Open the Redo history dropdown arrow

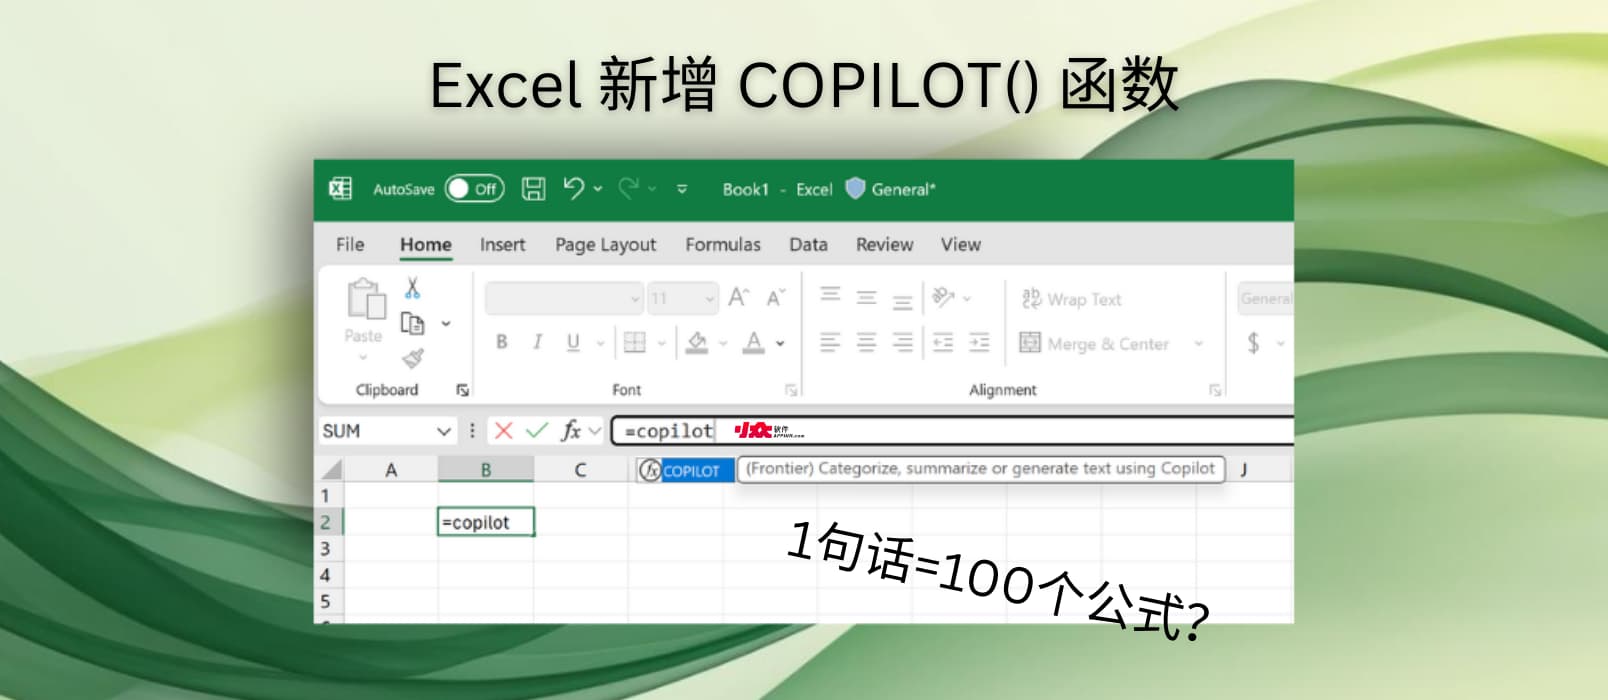pos(652,188)
